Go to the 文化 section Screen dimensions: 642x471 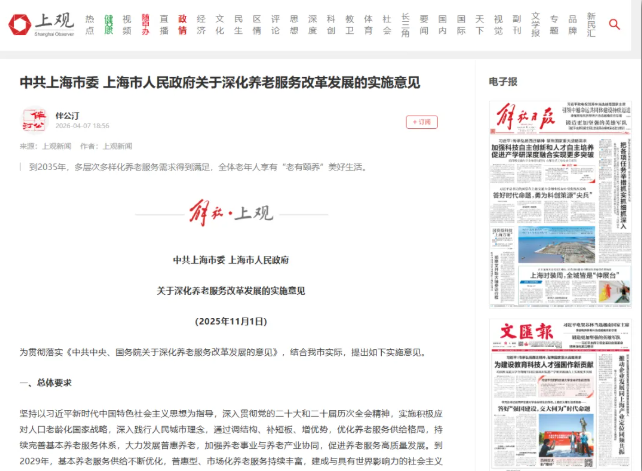[220, 25]
